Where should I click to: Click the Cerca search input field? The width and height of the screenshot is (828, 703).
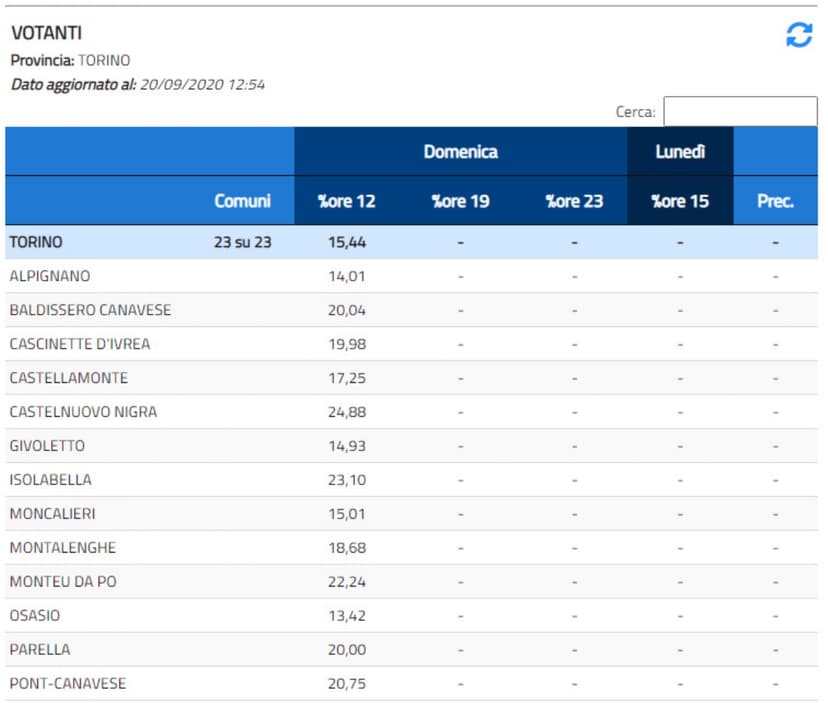[740, 111]
